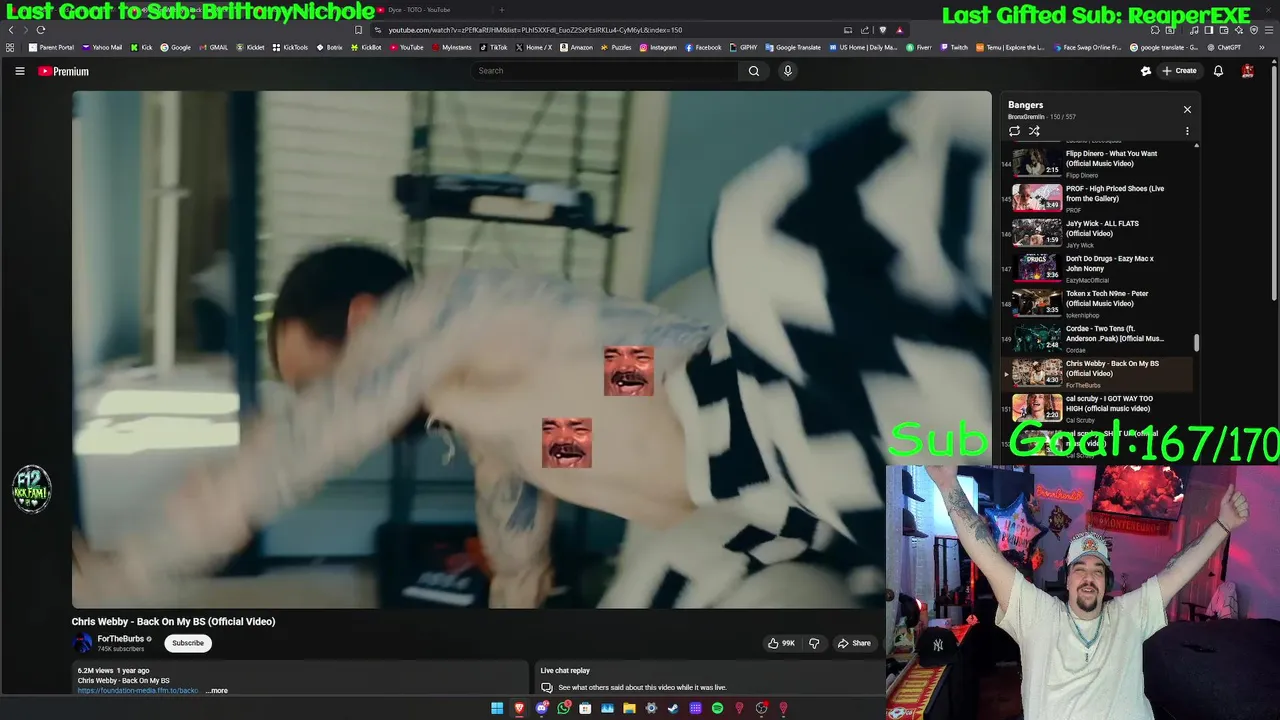The image size is (1280, 720).
Task: Open the account avatar menu
Action: (1247, 71)
